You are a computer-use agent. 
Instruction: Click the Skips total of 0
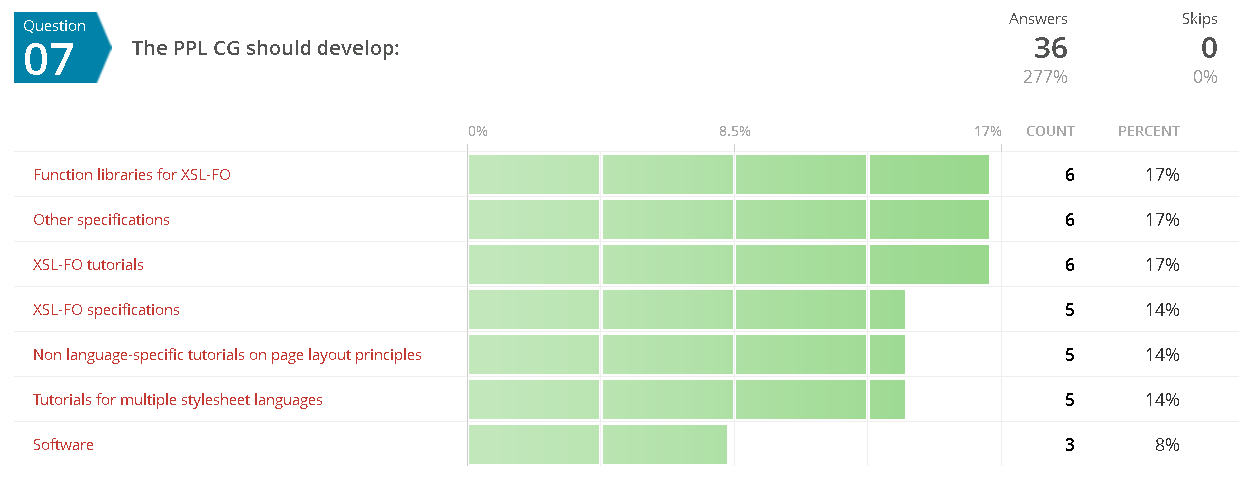tap(1208, 47)
